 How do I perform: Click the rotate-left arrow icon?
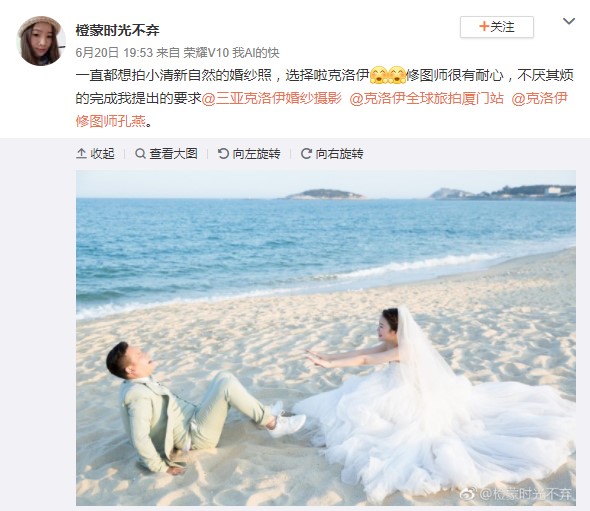(223, 154)
